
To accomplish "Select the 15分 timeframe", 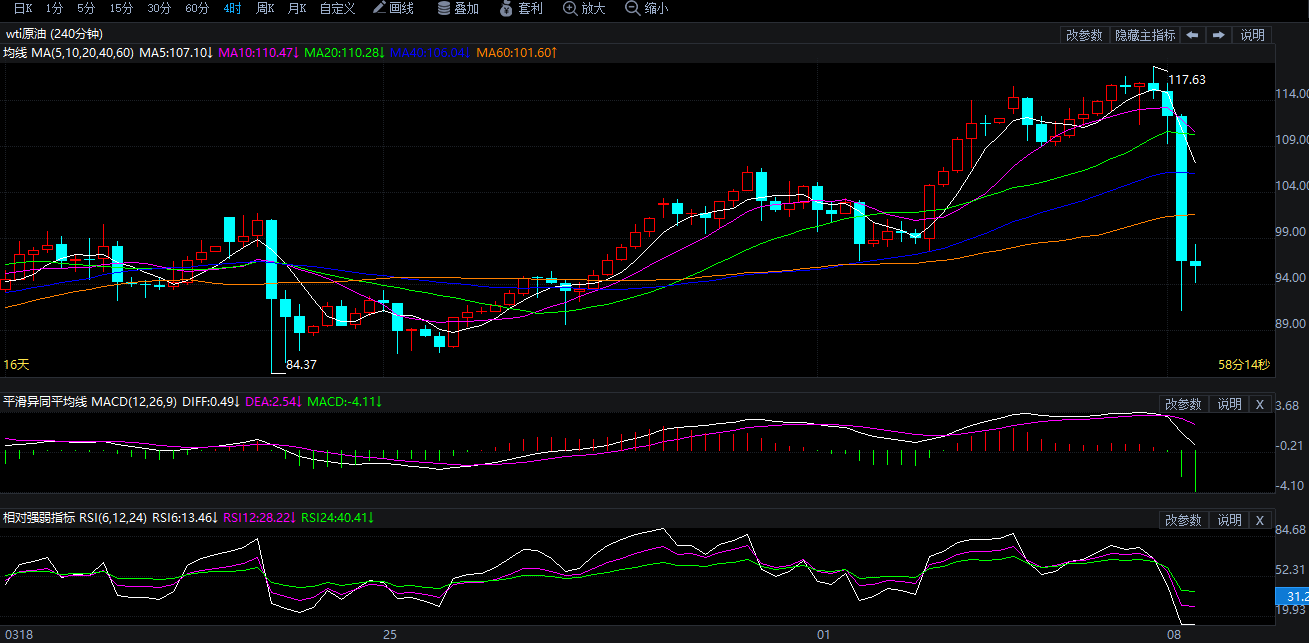I will click(121, 8).
